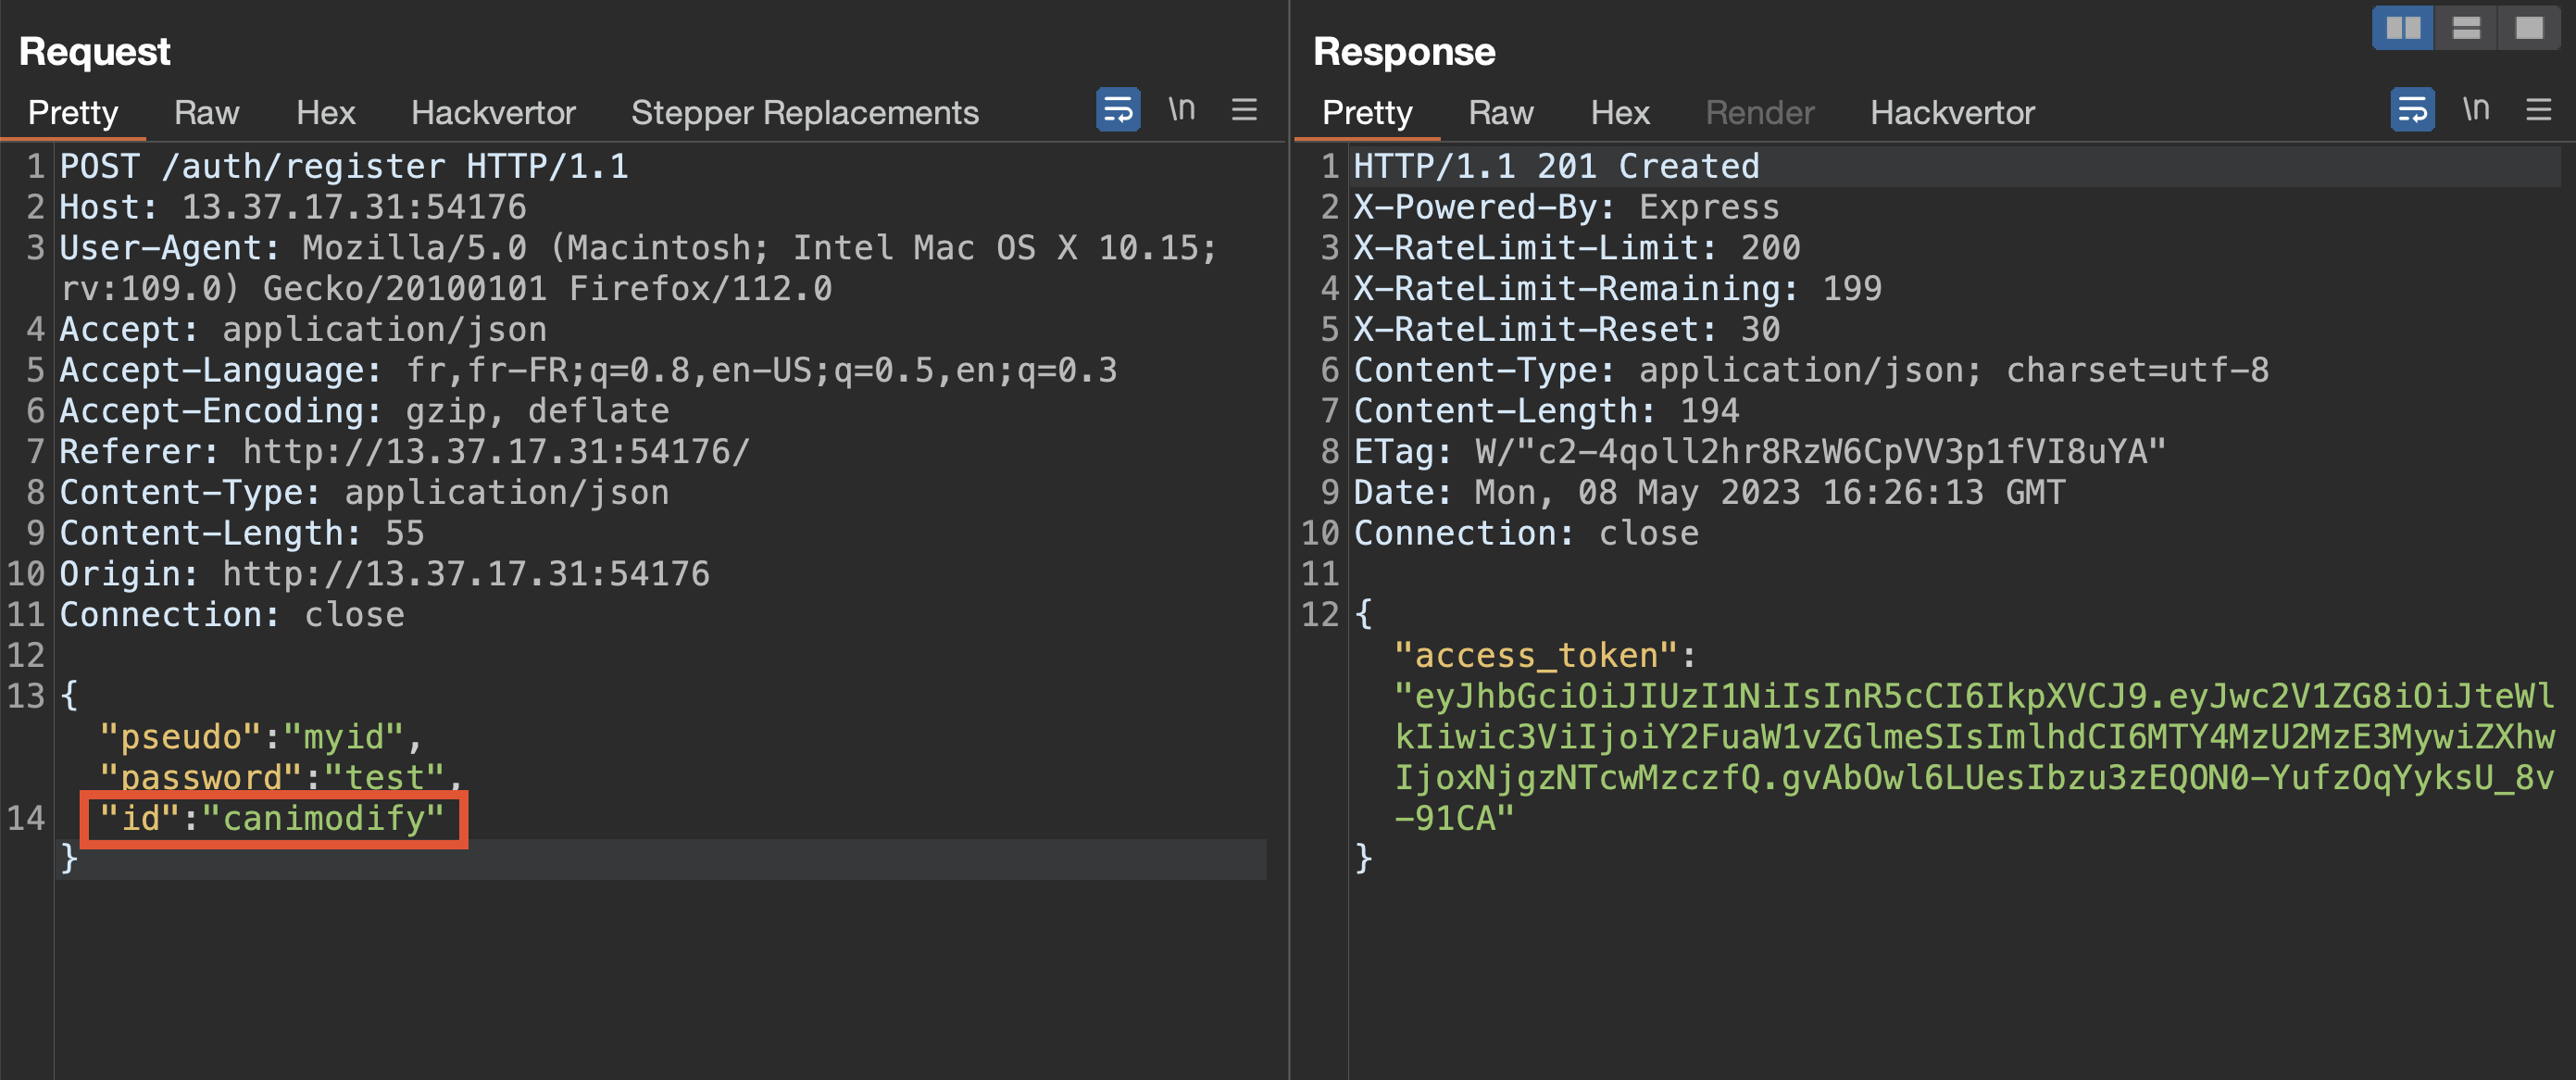Click the Response panel title

coord(1404,51)
